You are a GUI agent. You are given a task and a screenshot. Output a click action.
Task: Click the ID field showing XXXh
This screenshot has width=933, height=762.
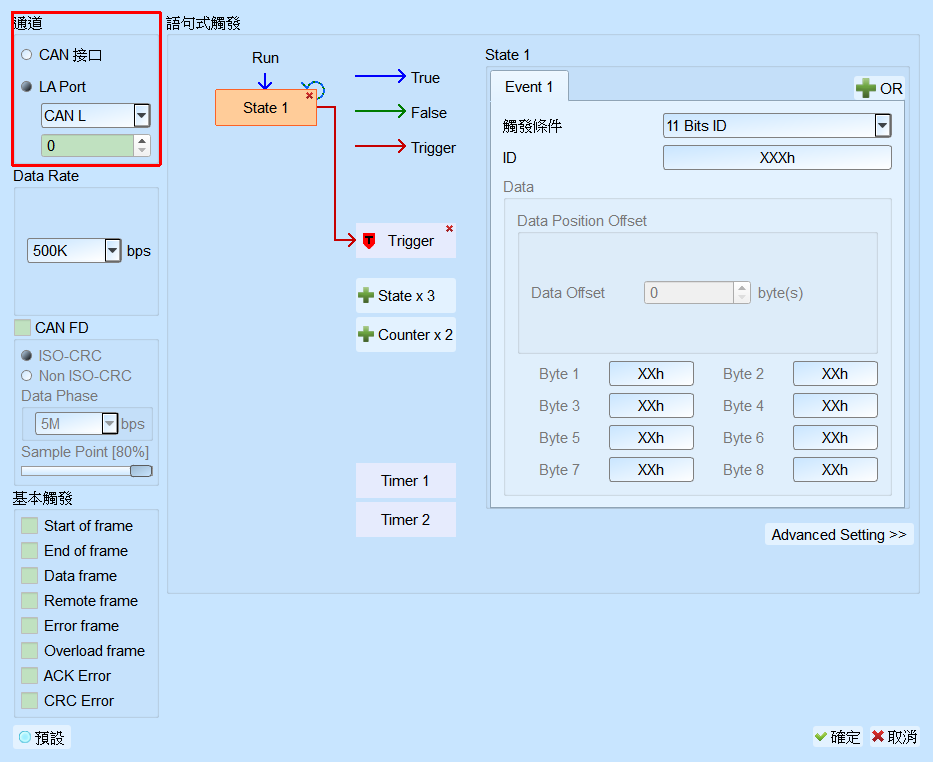777,158
